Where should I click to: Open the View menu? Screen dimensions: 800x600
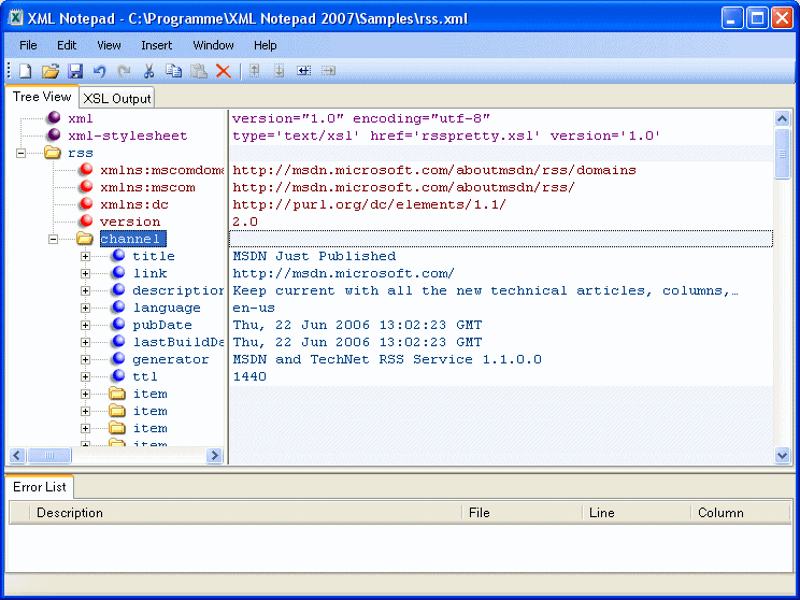[x=108, y=45]
